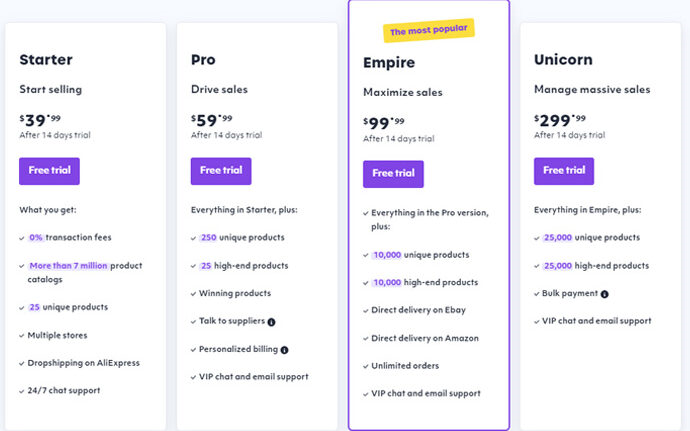Start the Free trial for Starter plan

coord(49,171)
